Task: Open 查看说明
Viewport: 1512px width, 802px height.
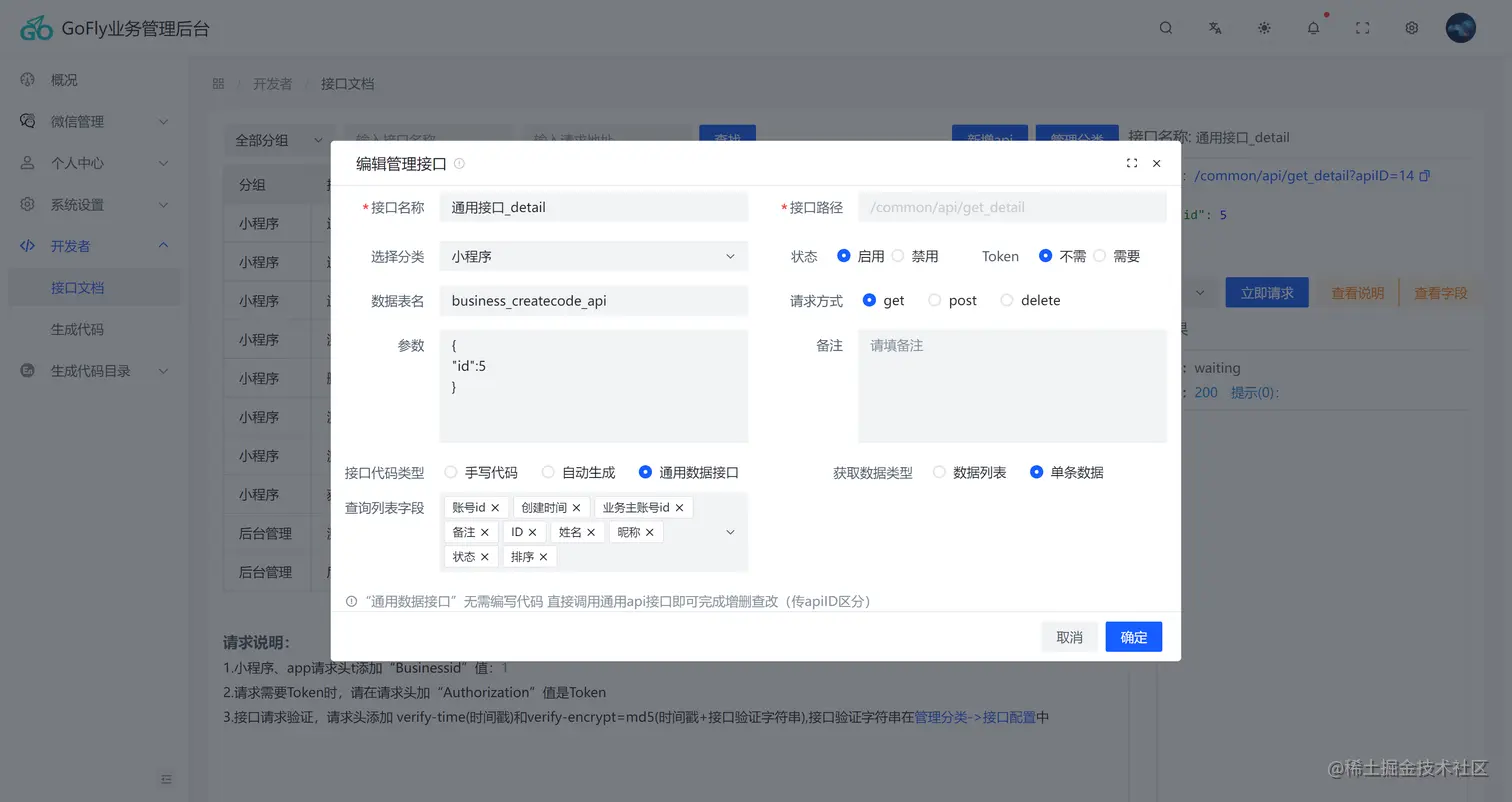Action: point(1357,293)
